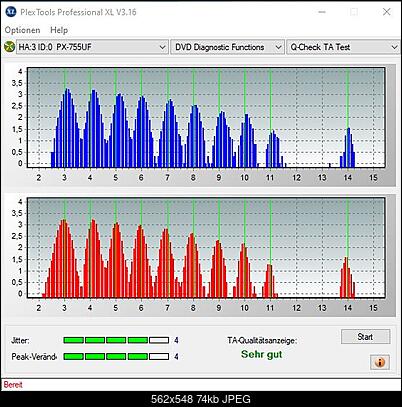Open the Optionen menu
This screenshot has height=407, width=402.
[x=22, y=30]
